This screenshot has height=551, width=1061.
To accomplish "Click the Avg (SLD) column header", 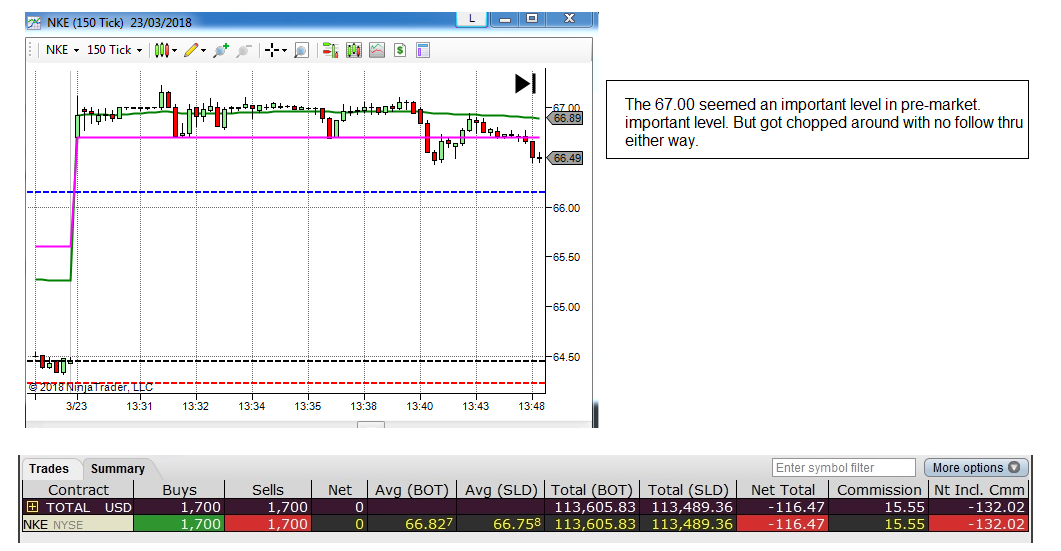I will (x=501, y=489).
